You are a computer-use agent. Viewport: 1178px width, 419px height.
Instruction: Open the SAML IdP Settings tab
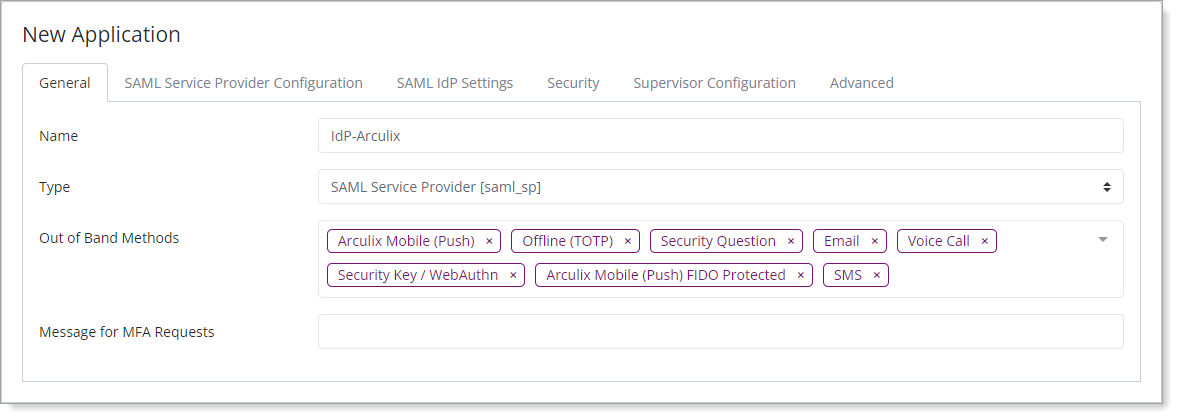click(x=455, y=83)
